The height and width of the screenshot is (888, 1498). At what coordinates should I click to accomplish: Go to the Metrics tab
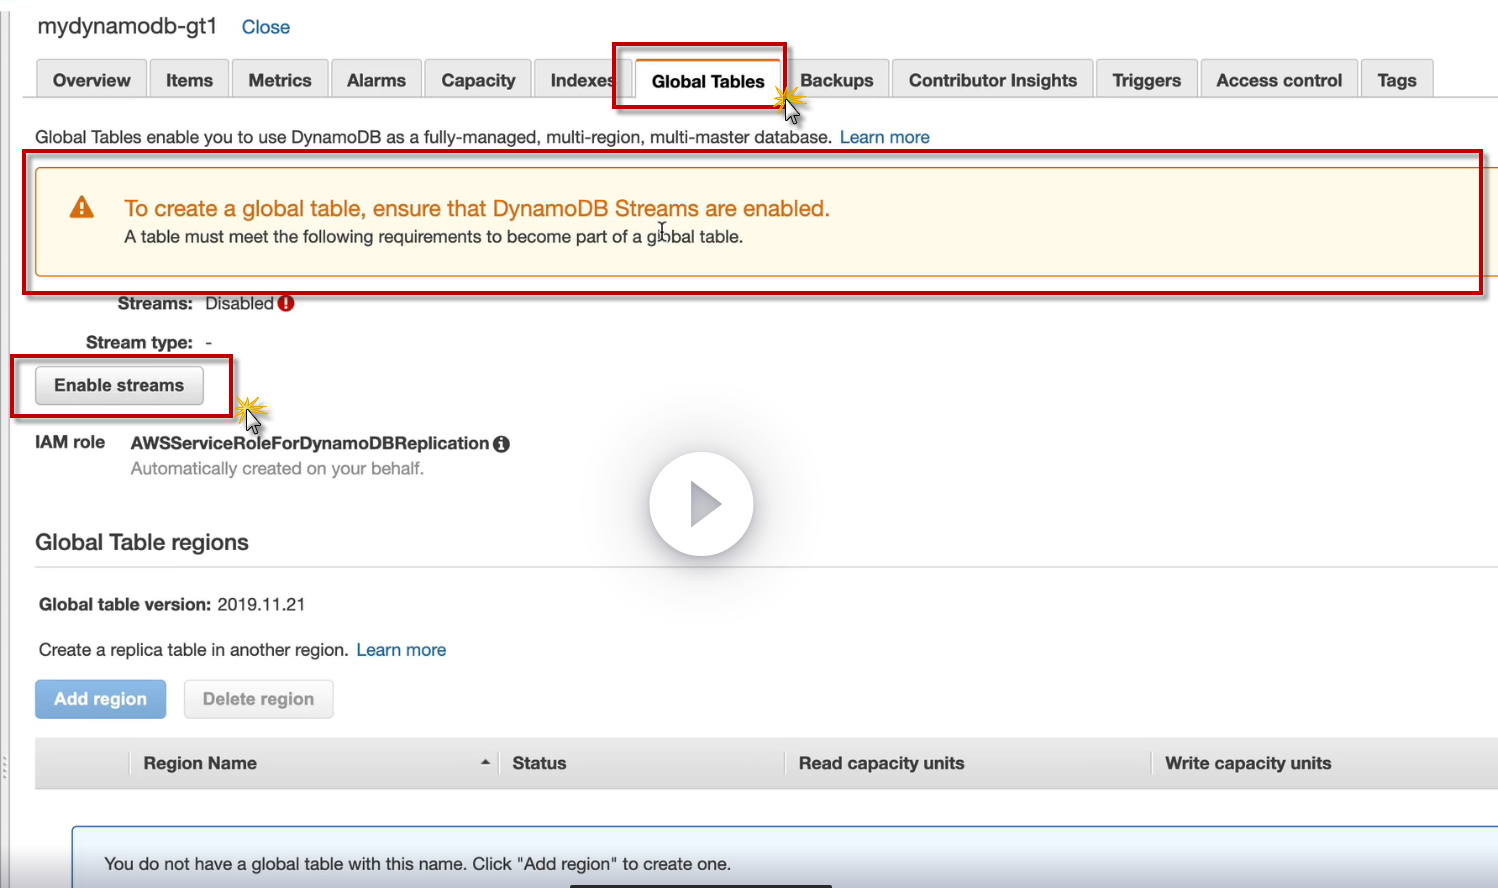coord(280,80)
